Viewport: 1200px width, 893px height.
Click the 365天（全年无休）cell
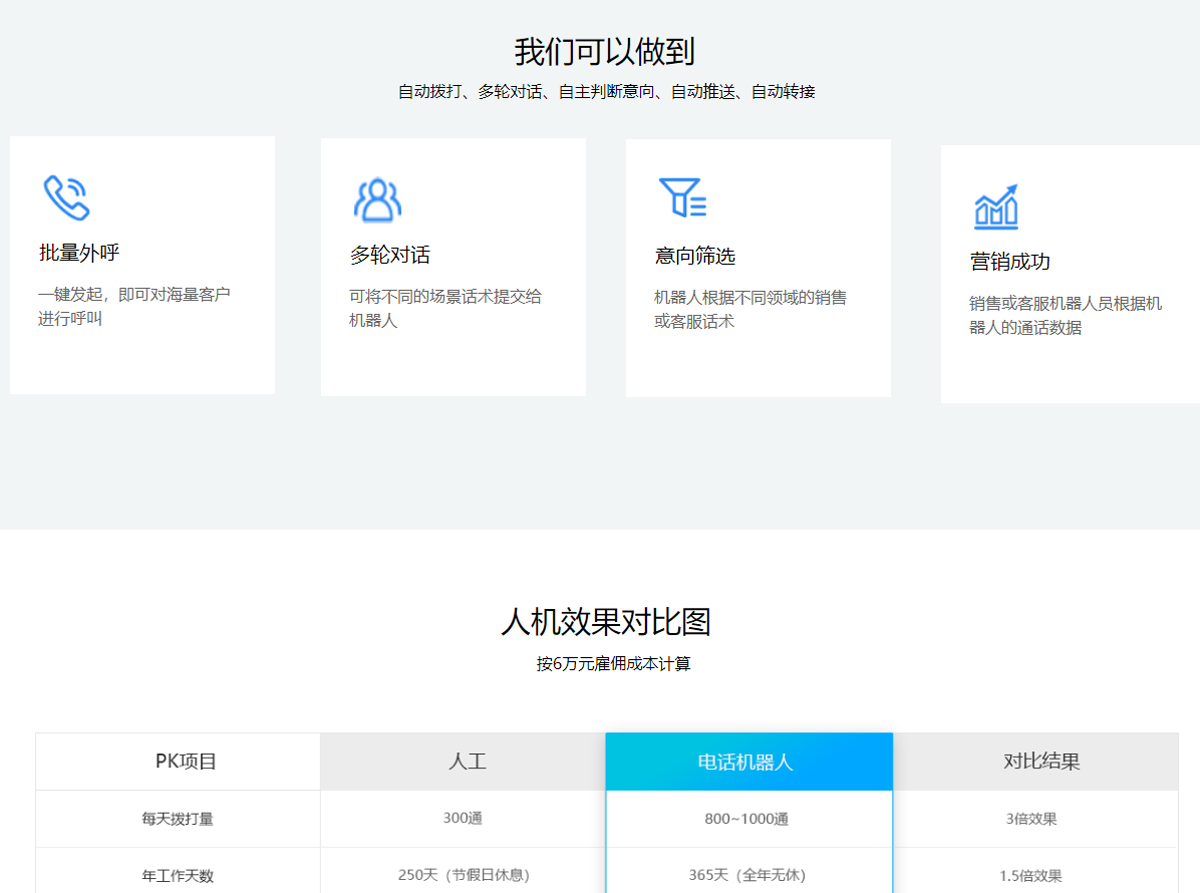746,876
